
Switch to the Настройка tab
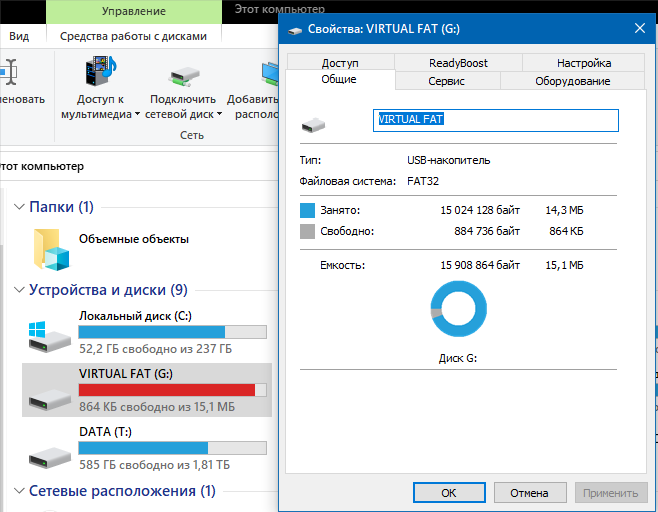tap(584, 63)
